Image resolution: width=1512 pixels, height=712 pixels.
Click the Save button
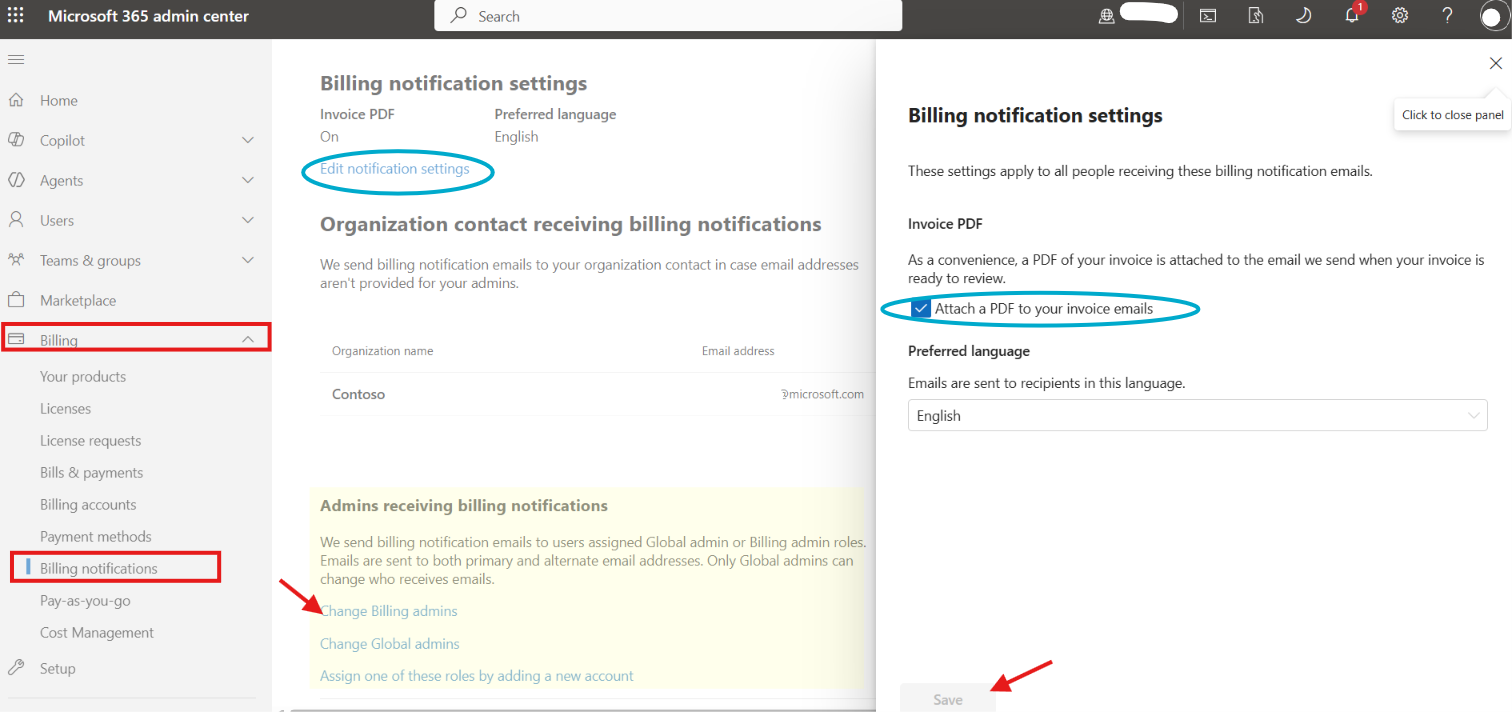pyautogui.click(x=948, y=699)
